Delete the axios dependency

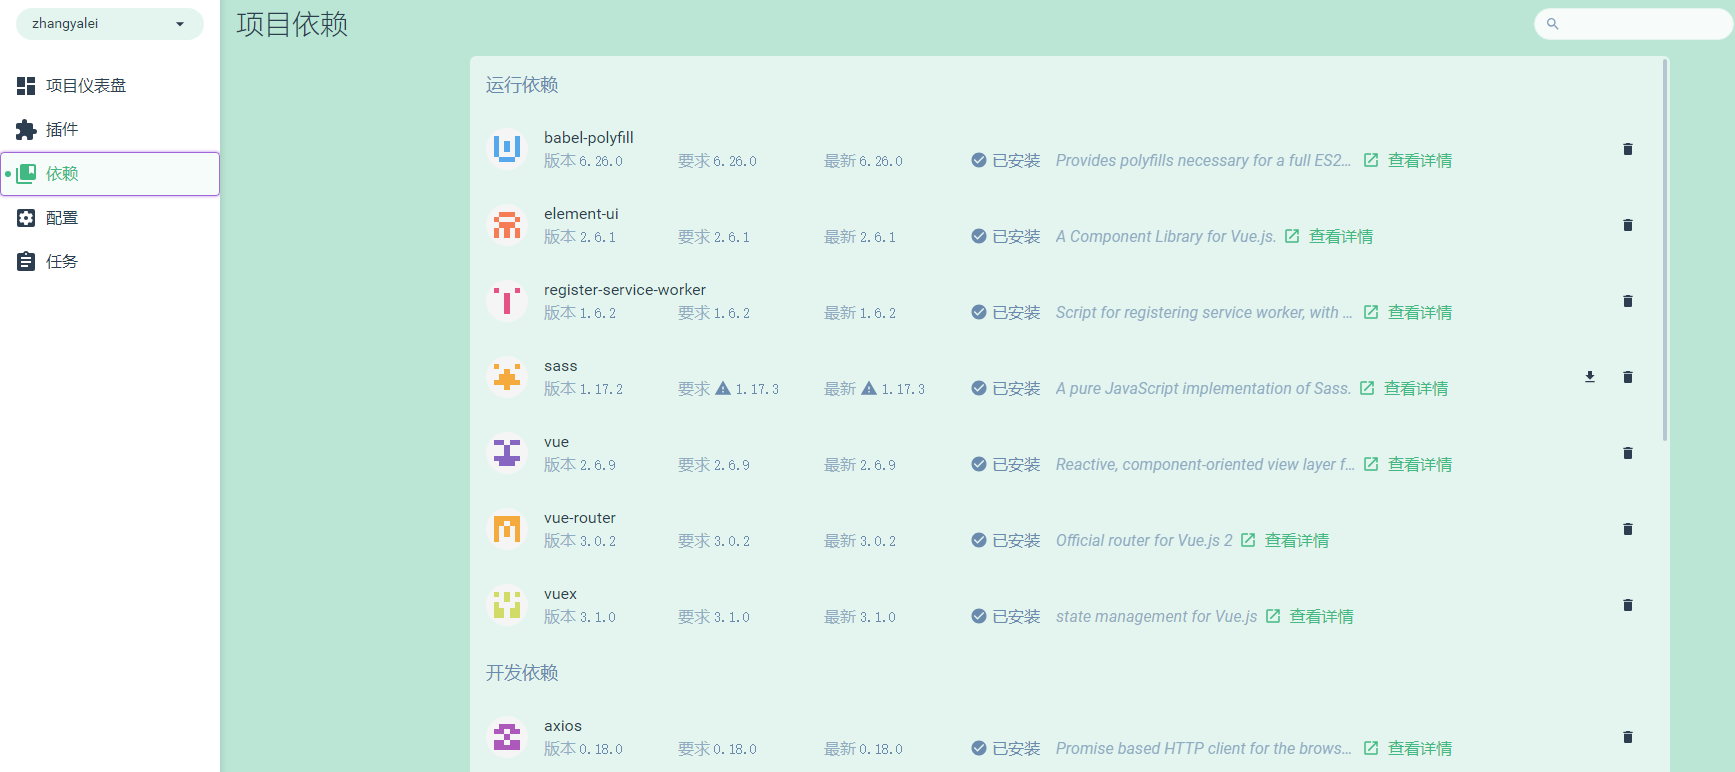click(x=1627, y=737)
